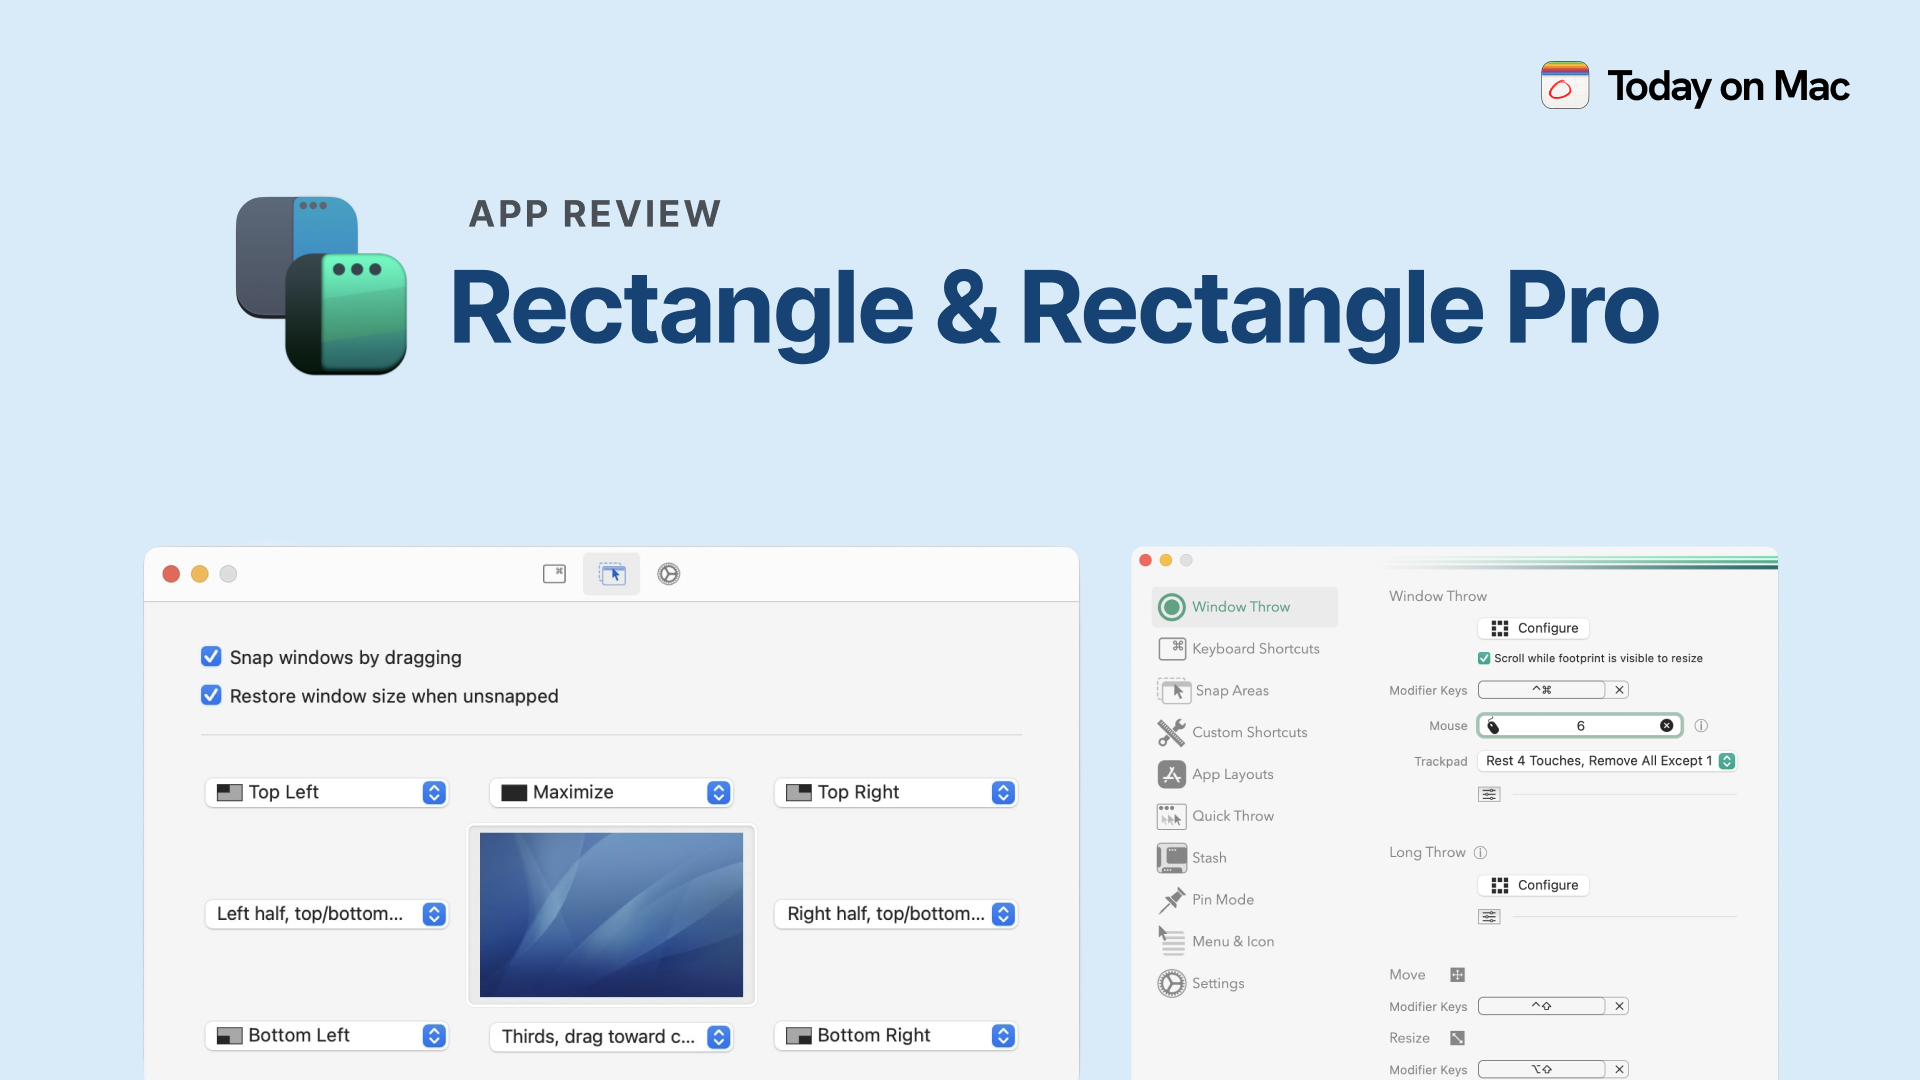
Task: Select App Layouts in the sidebar
Action: [x=1231, y=774]
